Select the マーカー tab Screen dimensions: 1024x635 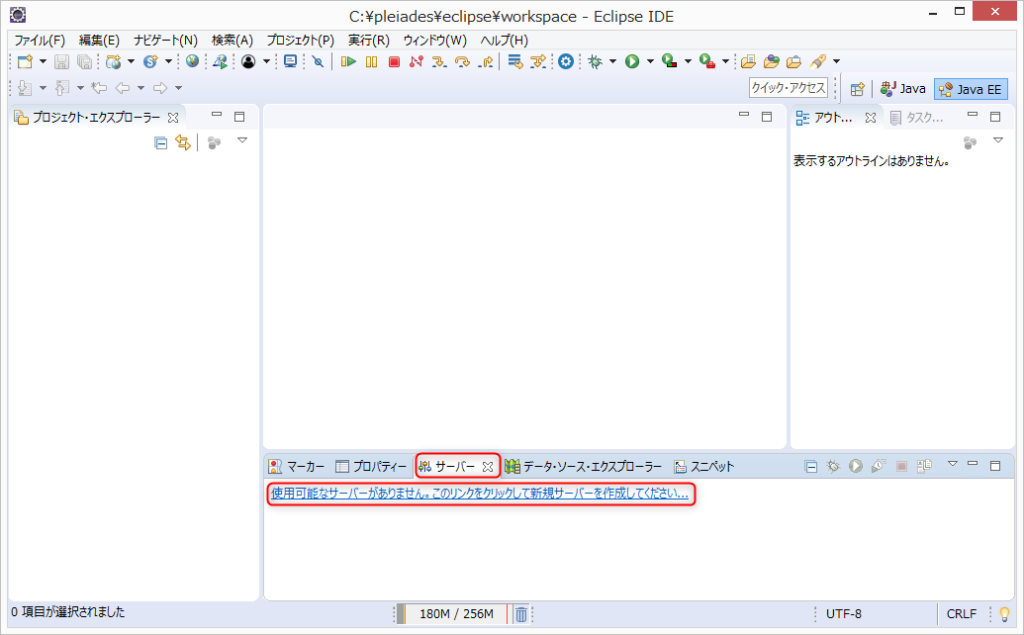(x=297, y=466)
